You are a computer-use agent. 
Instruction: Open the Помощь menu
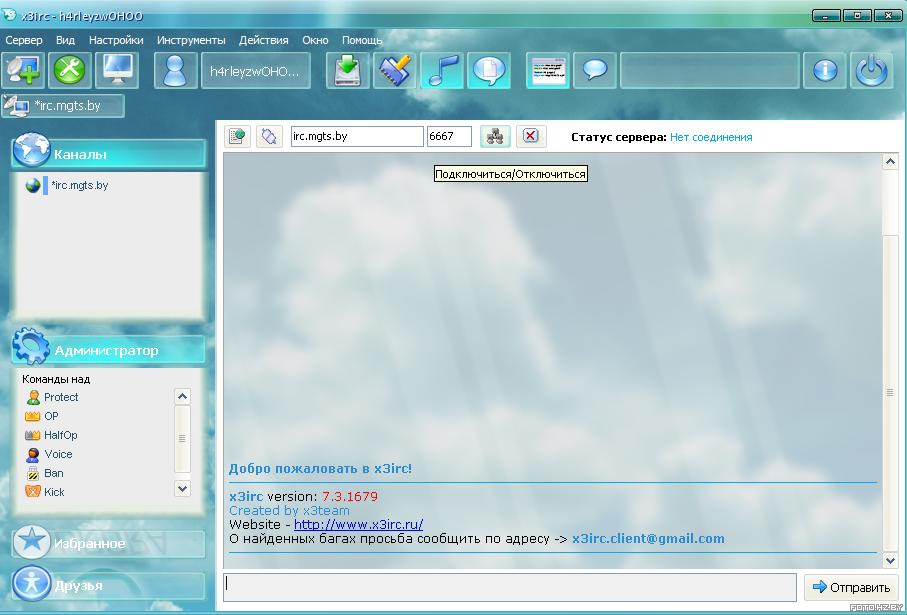click(x=362, y=40)
